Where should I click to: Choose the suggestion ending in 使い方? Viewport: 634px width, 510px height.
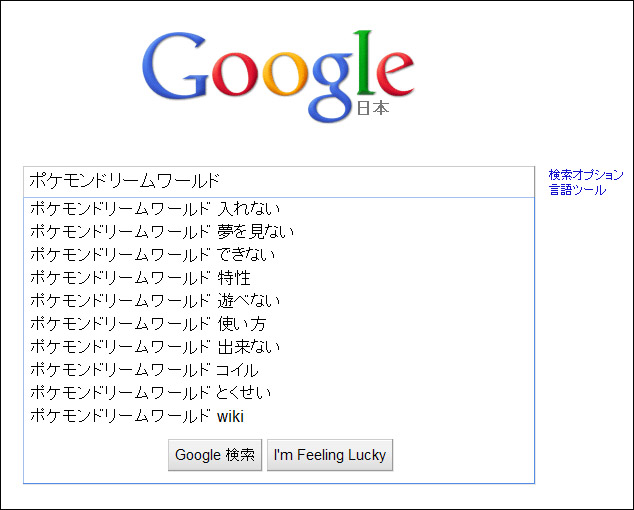pos(148,324)
